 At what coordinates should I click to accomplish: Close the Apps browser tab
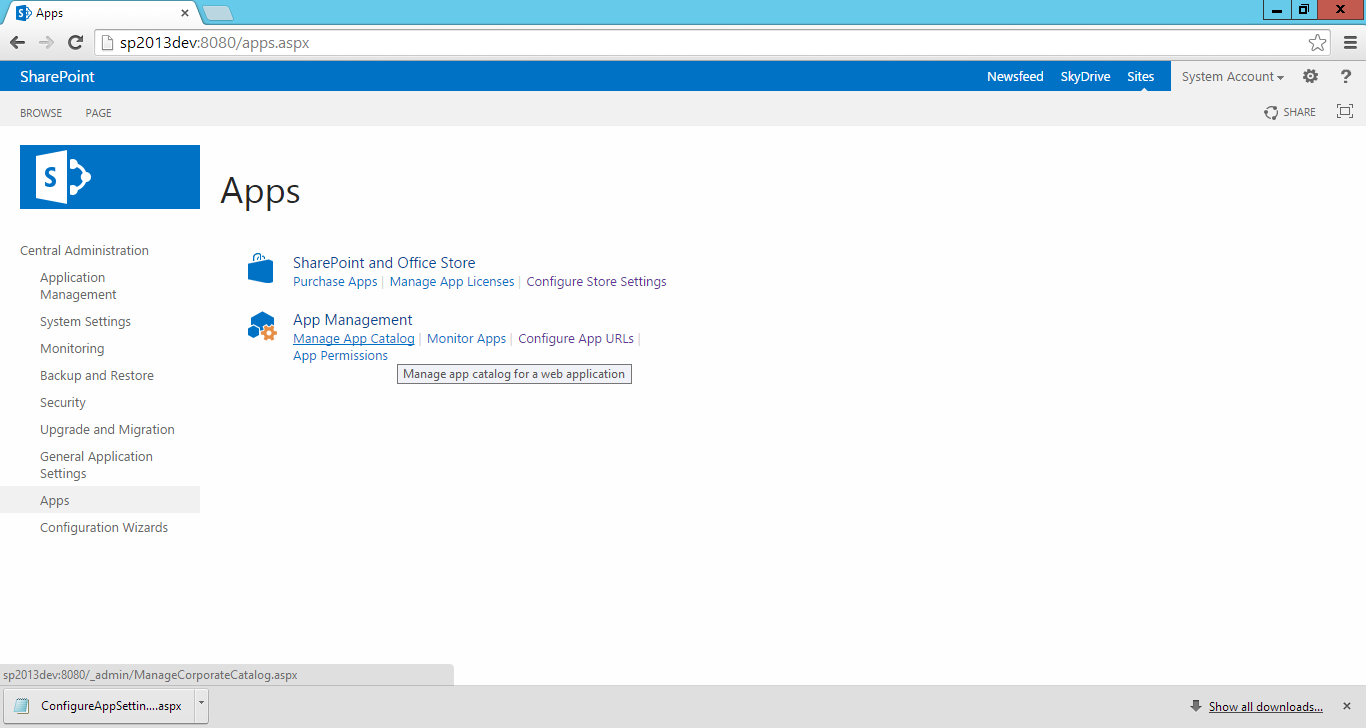coord(185,13)
